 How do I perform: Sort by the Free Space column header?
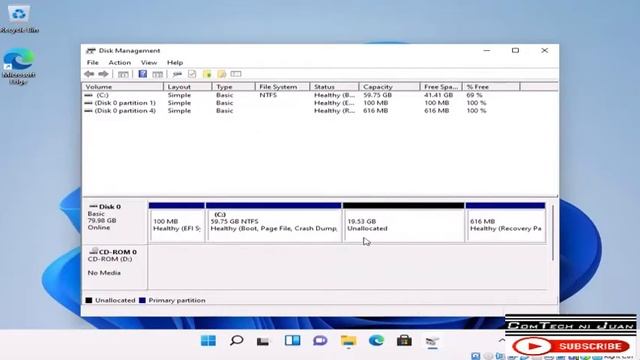[x=441, y=87]
